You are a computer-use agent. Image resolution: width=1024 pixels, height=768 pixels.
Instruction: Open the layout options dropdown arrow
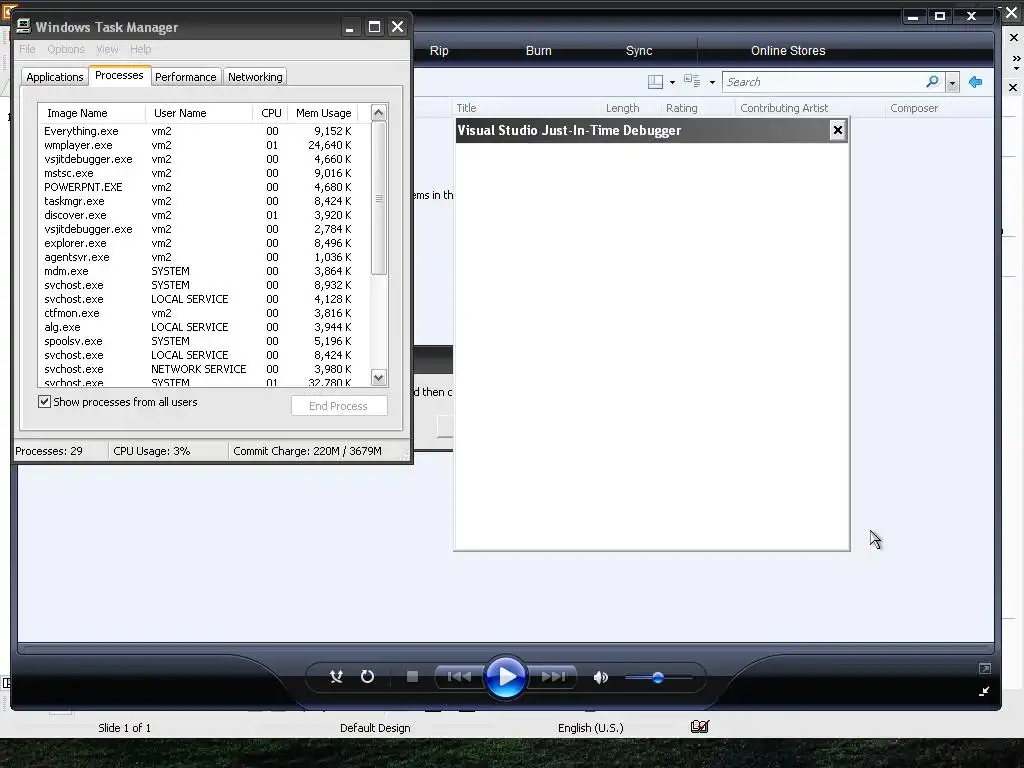click(x=672, y=82)
